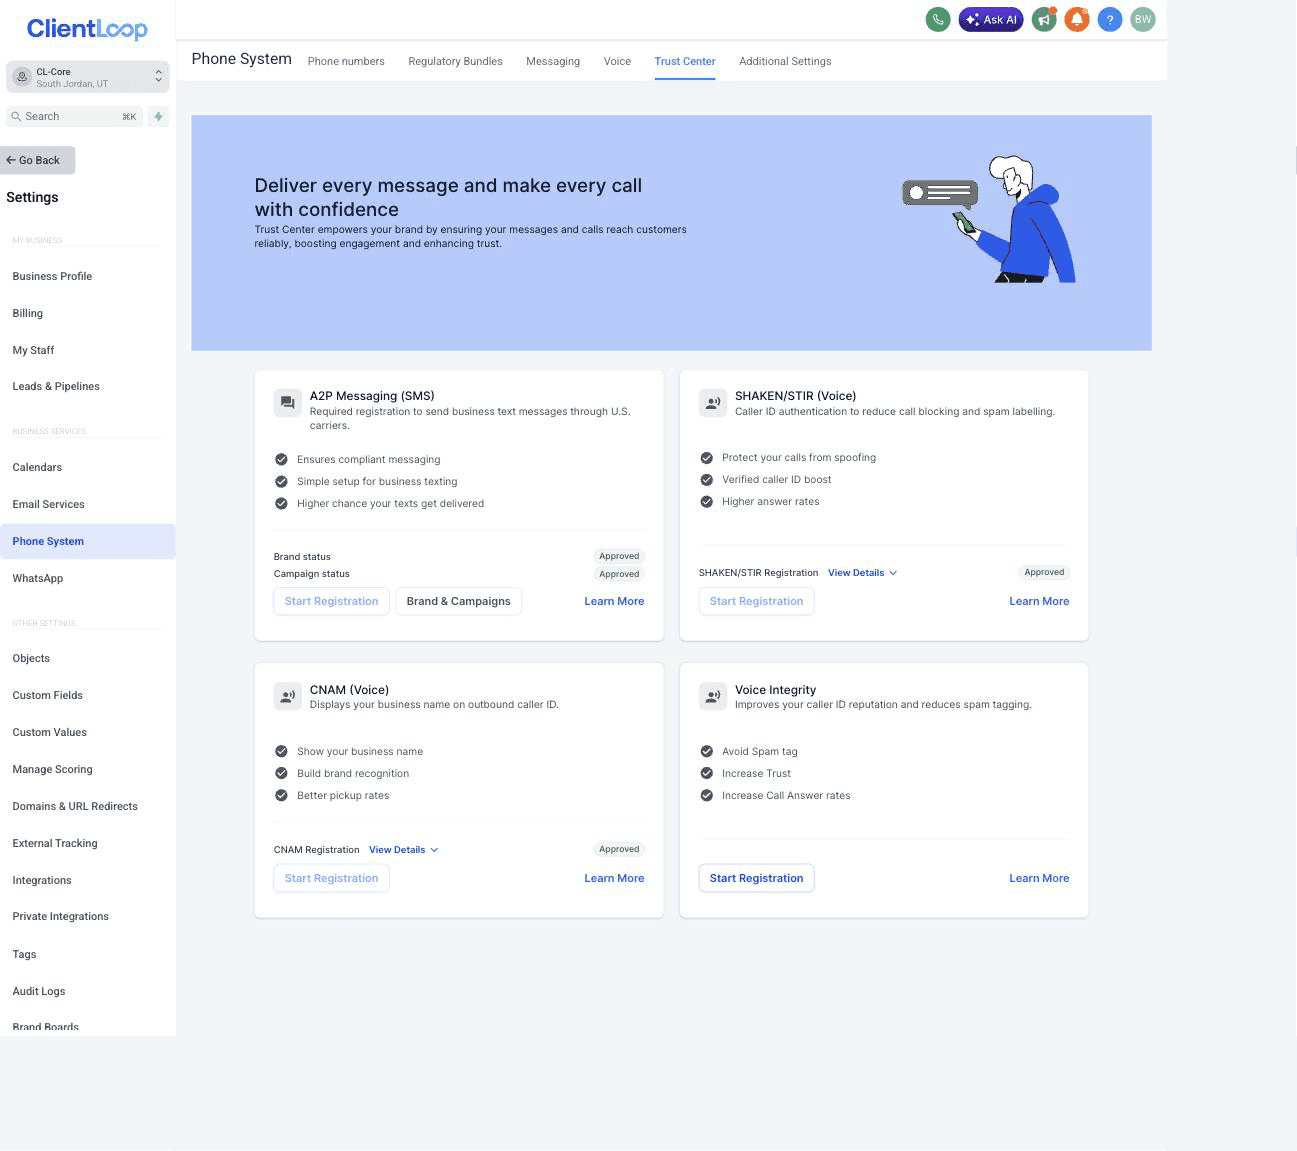This screenshot has width=1297, height=1151.
Task: Click the Voice Integrity card icon
Action: (712, 697)
